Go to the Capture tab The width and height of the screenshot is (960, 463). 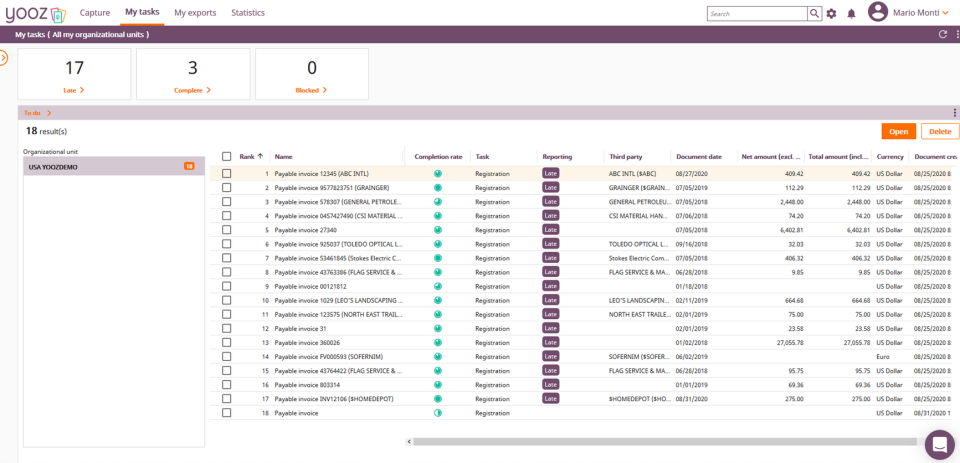click(x=95, y=13)
